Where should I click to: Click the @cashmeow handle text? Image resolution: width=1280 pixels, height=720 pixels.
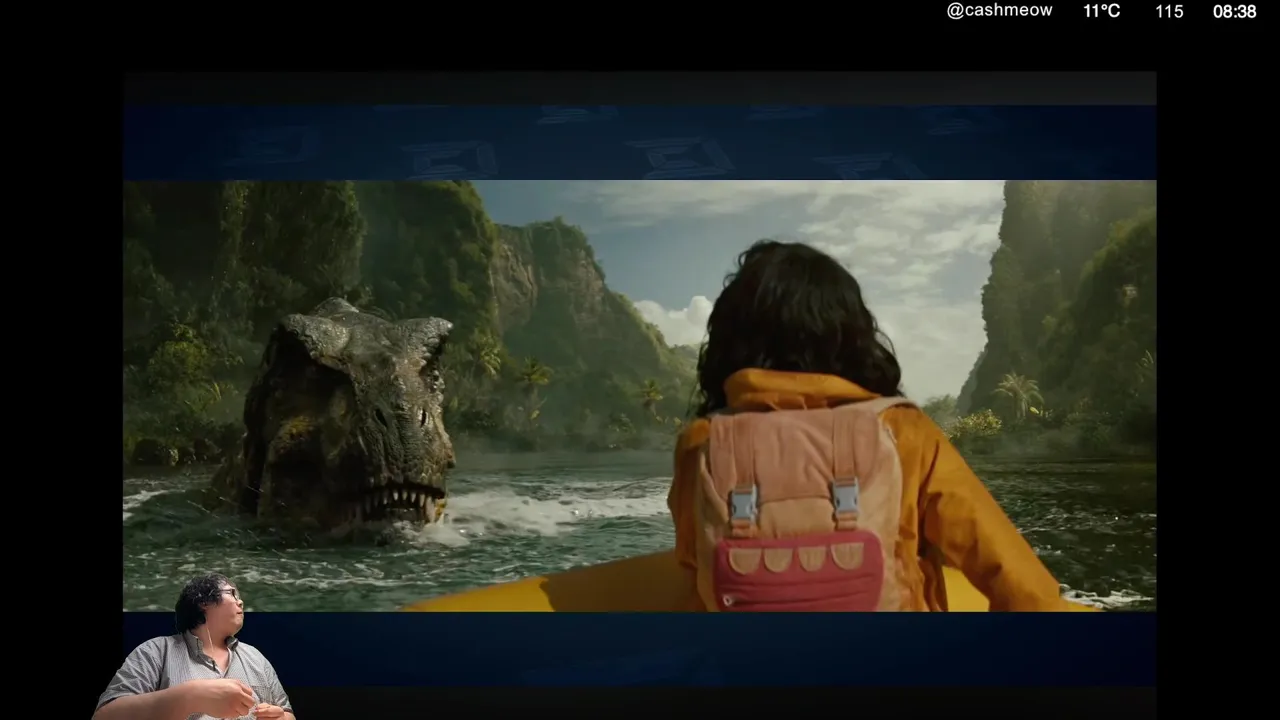point(999,11)
